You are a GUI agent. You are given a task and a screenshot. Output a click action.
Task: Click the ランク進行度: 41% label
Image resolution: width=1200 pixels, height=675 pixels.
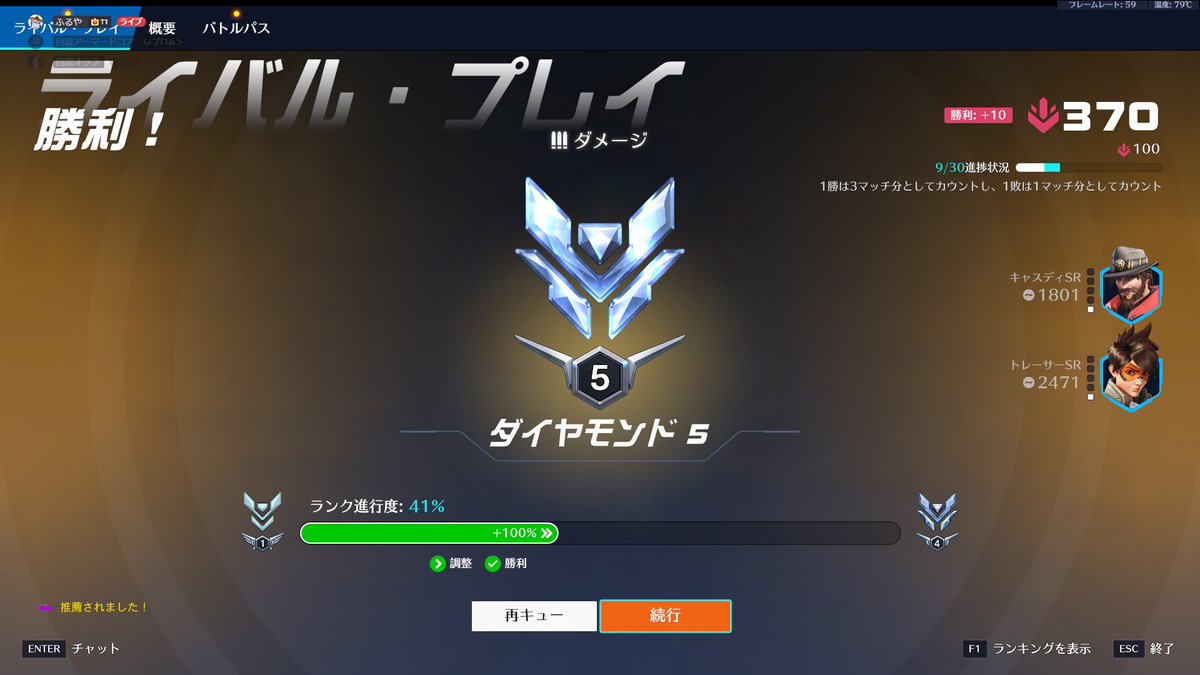pos(377,506)
